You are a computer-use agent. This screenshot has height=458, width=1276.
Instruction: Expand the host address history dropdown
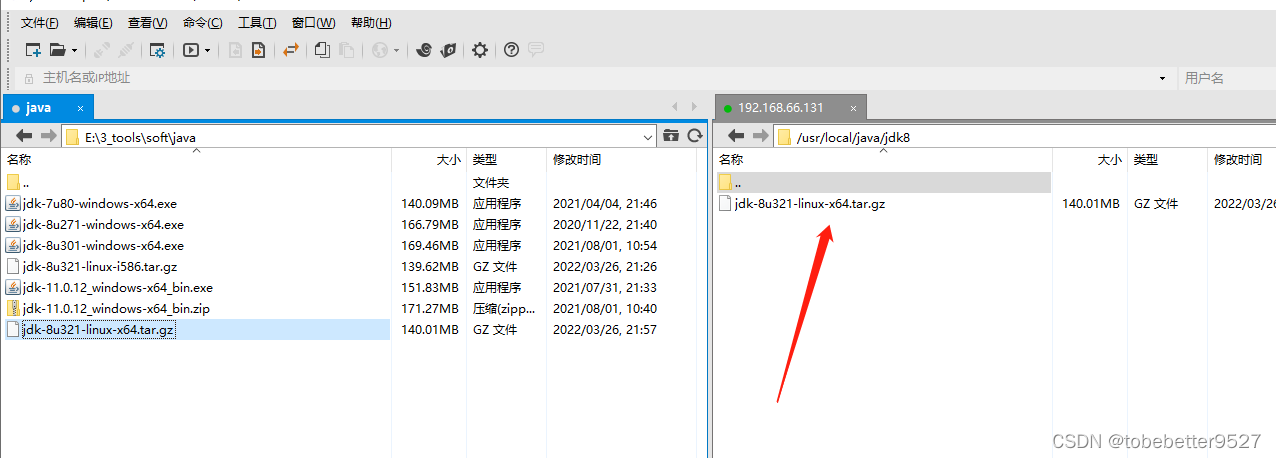1162,78
